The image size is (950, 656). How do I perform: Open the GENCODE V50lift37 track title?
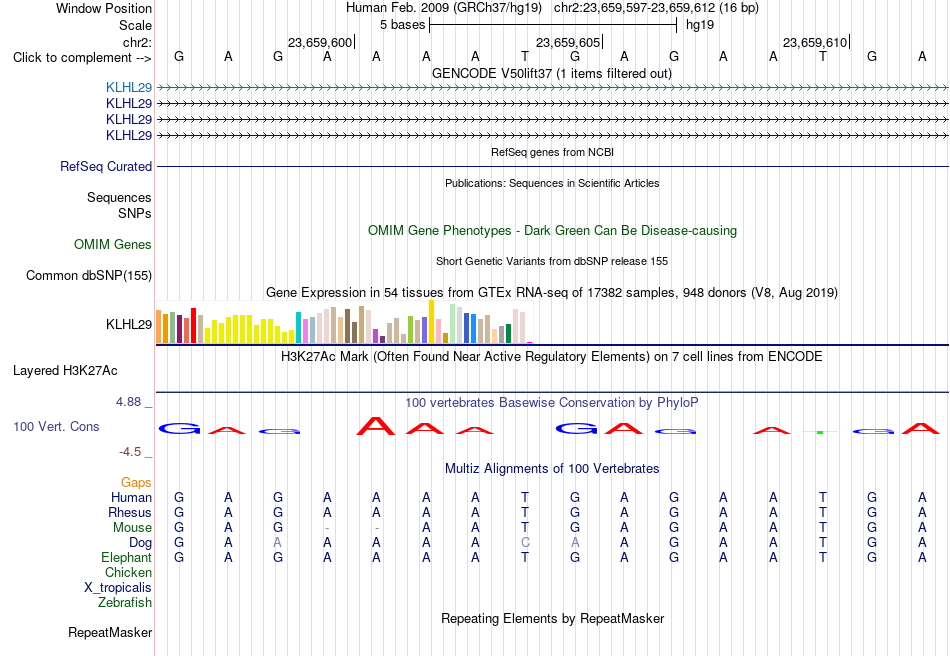(x=552, y=74)
